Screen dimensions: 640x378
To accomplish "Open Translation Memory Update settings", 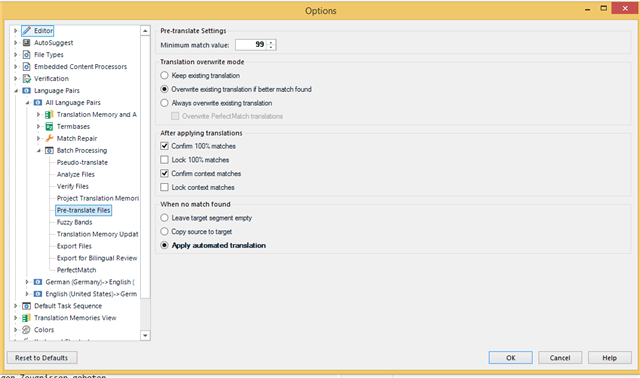I will pyautogui.click(x=98, y=234).
